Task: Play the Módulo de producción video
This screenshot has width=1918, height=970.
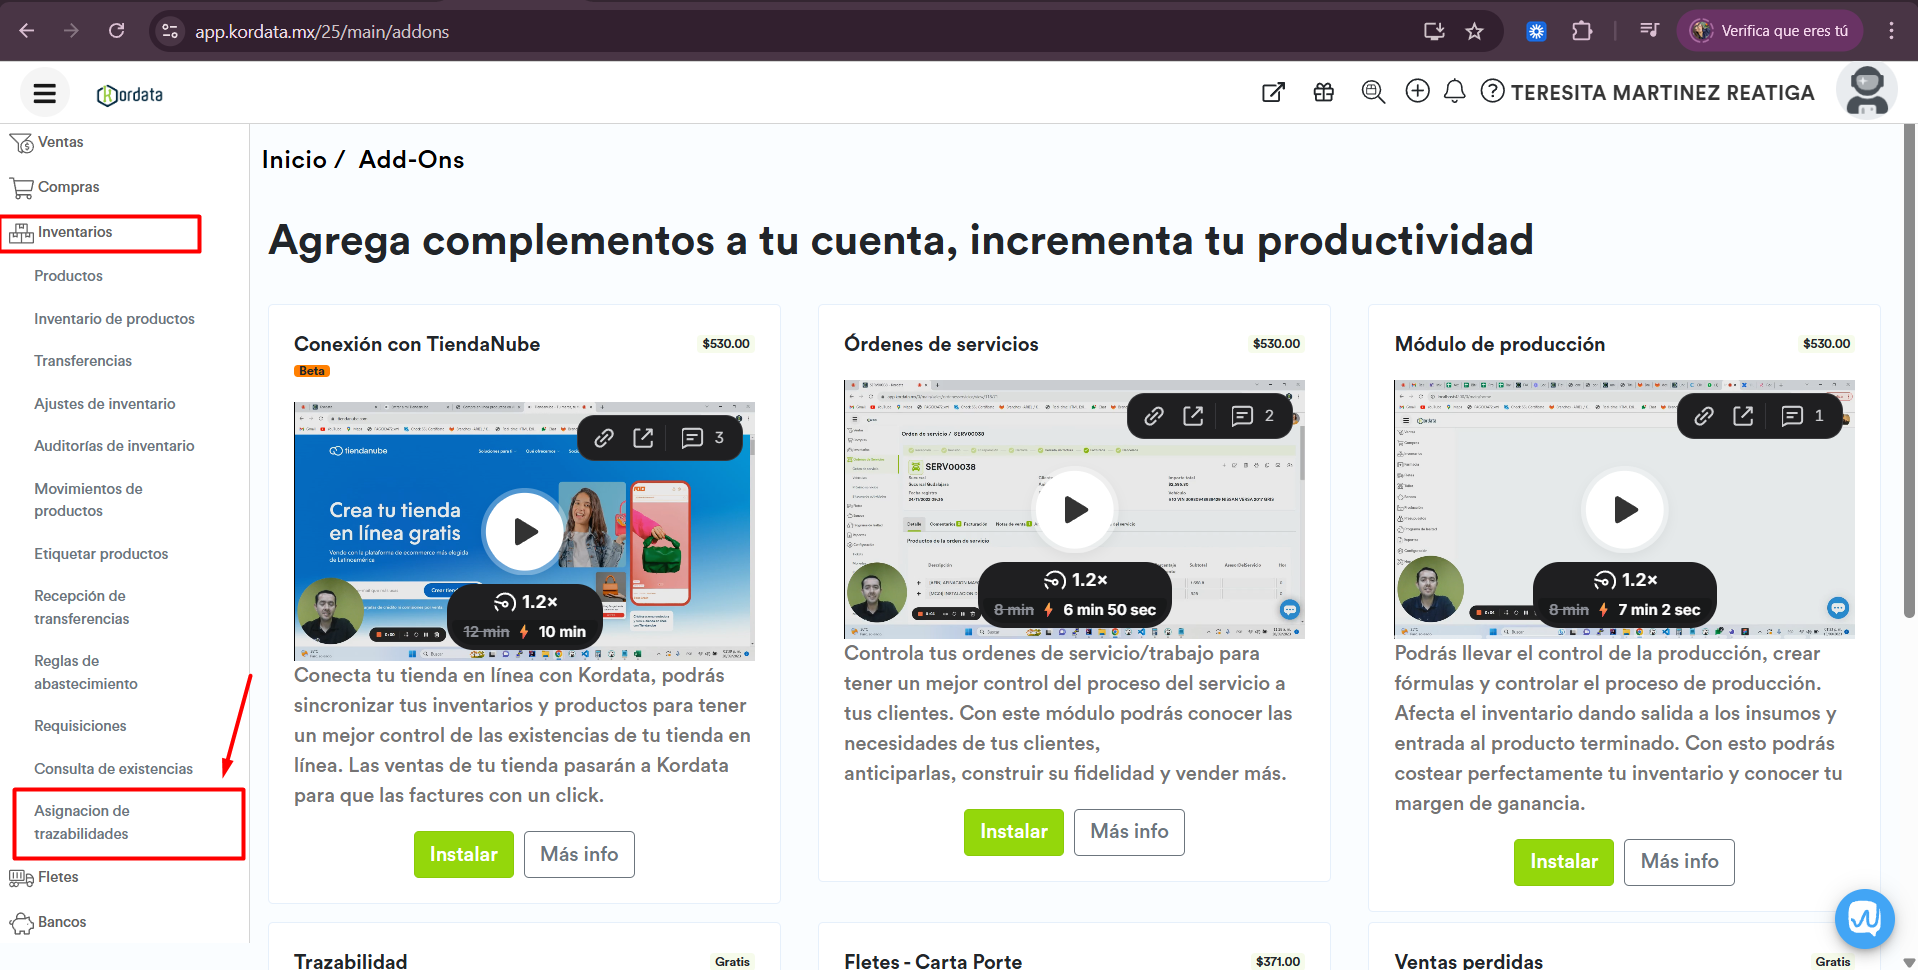Action: pos(1625,510)
